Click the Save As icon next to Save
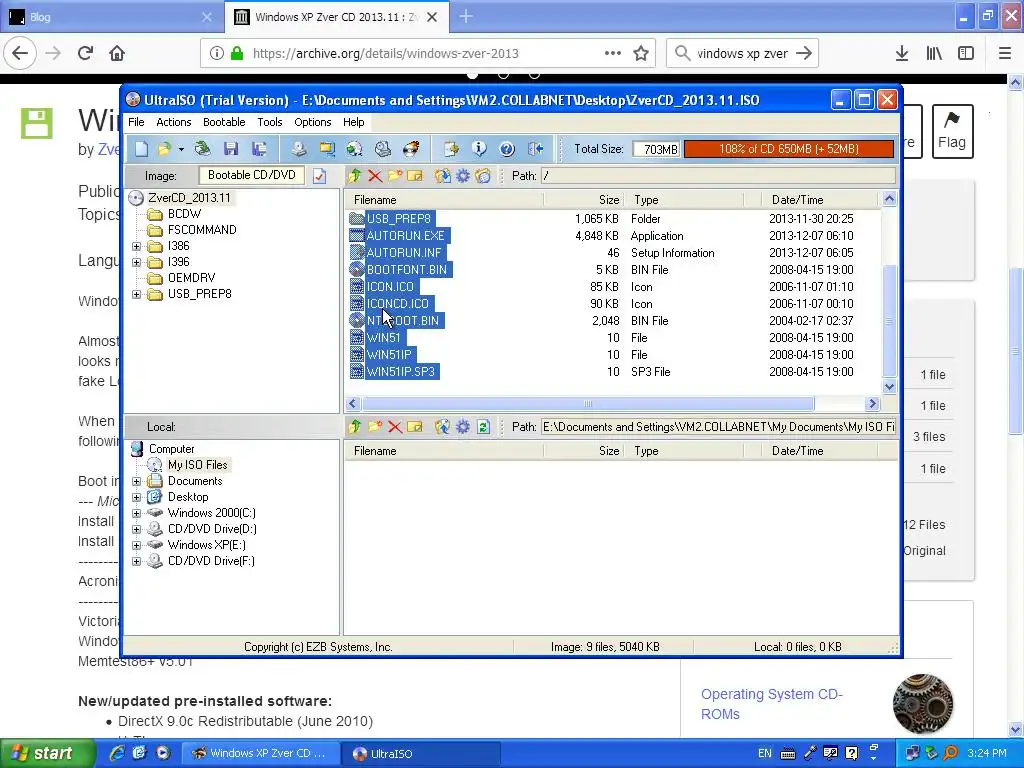Screen dimensions: 1024x768 (x=259, y=149)
